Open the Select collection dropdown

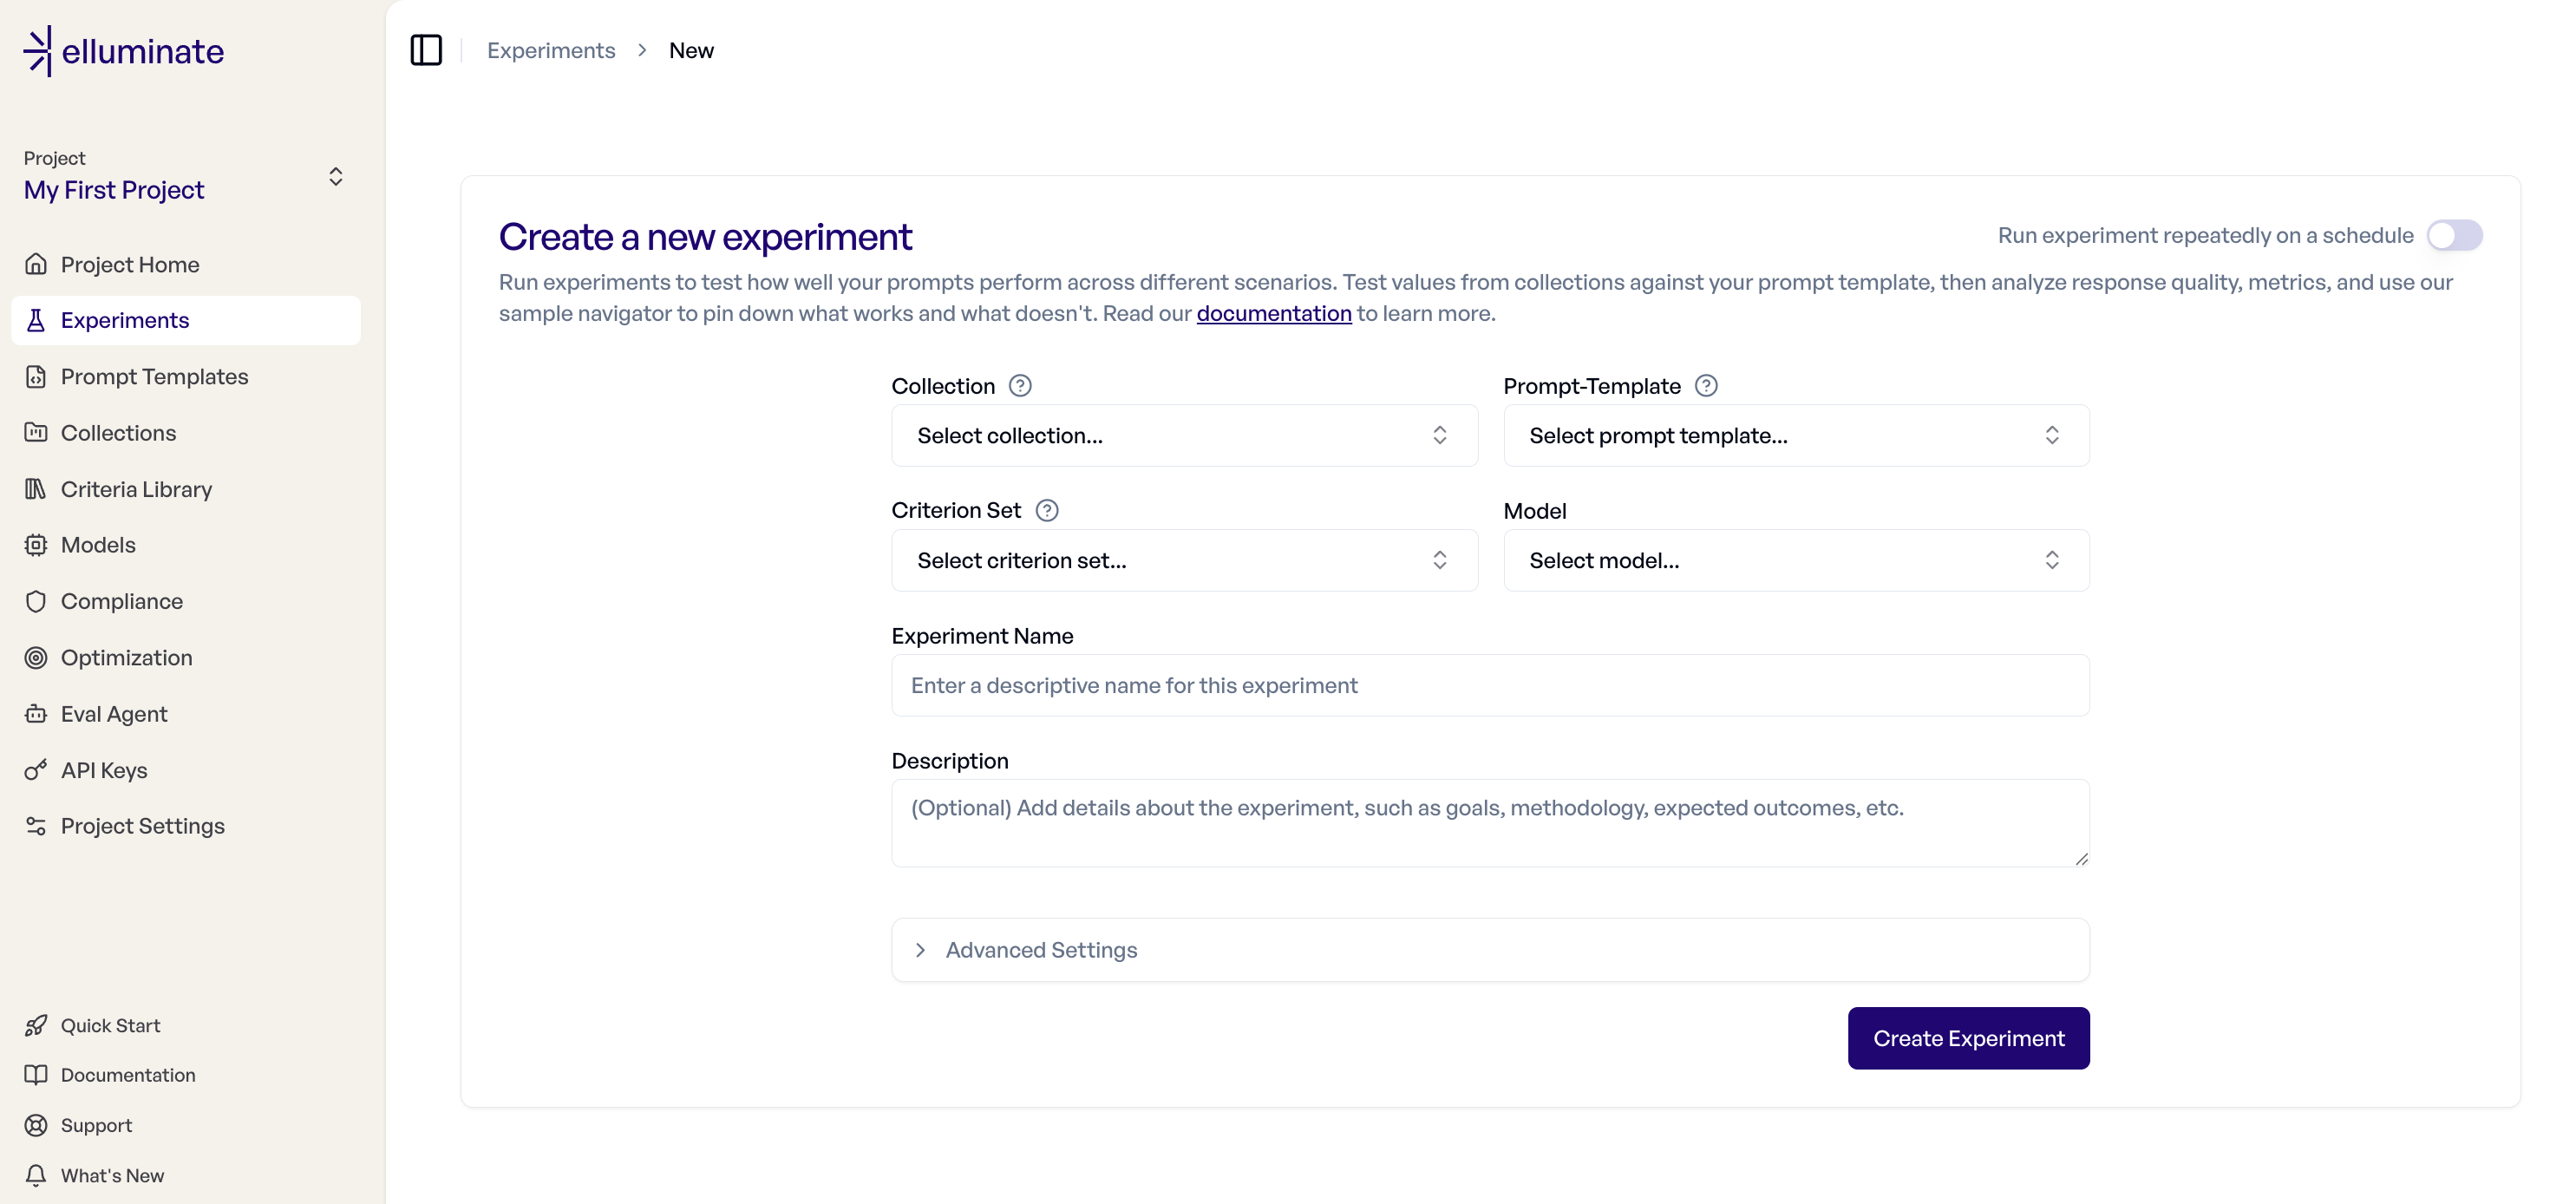[1184, 436]
